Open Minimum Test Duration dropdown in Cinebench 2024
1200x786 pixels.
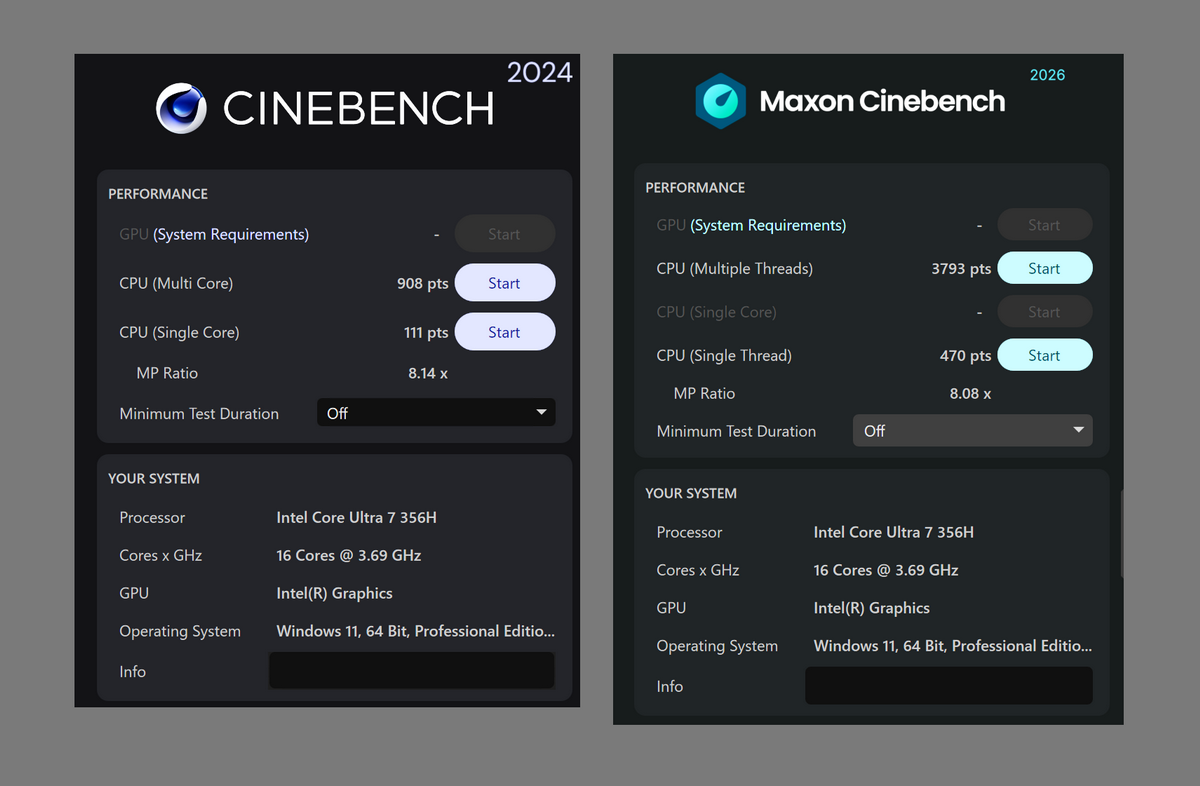pyautogui.click(x=436, y=413)
